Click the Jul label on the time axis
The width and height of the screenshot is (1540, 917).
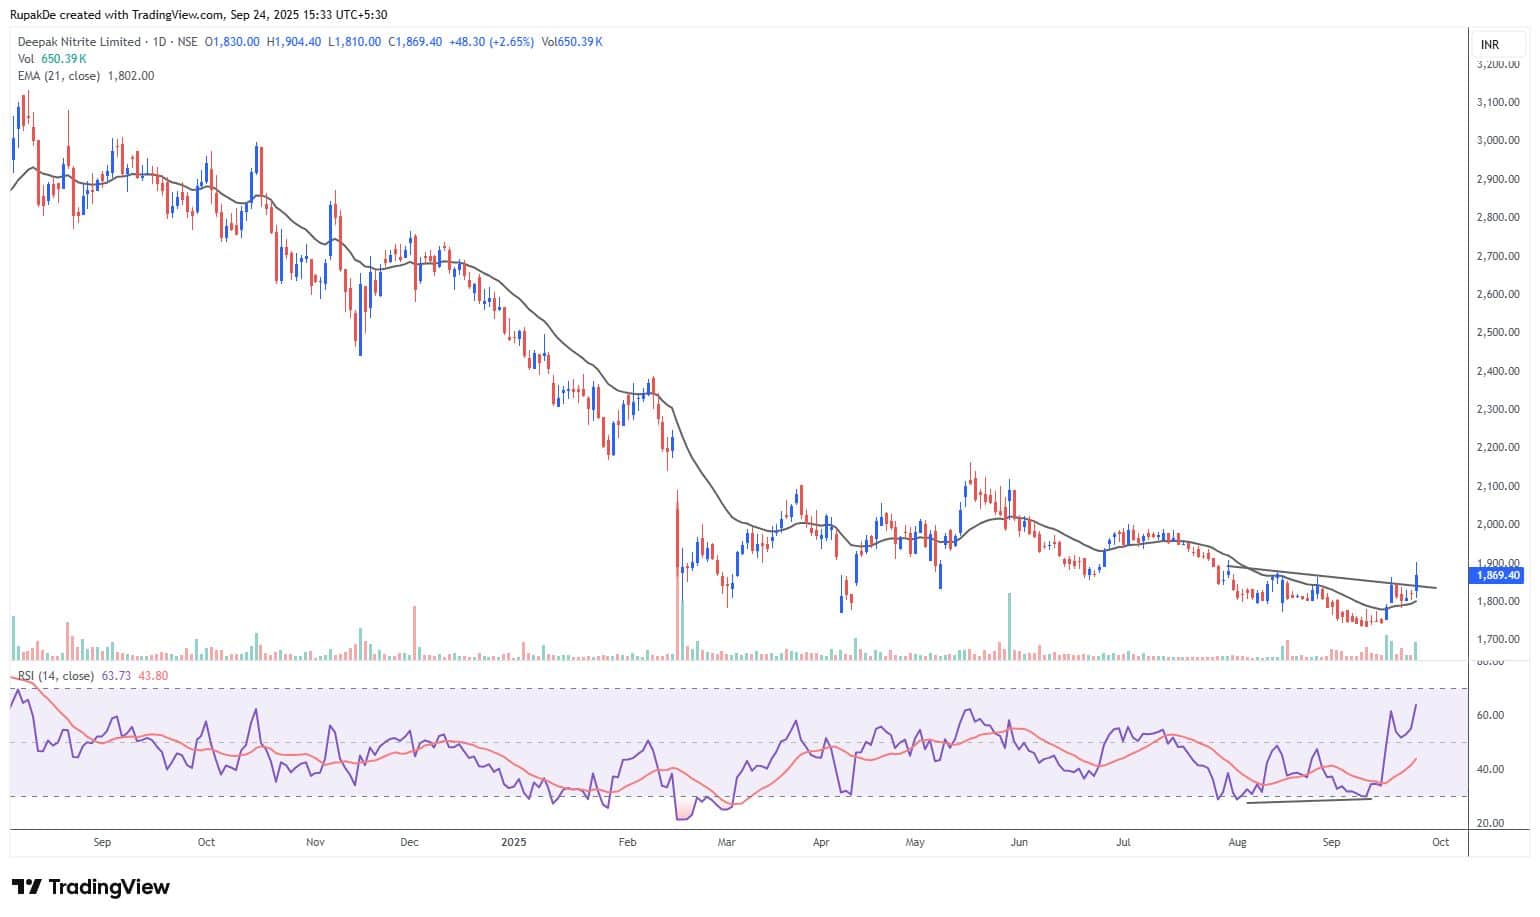[1123, 842]
